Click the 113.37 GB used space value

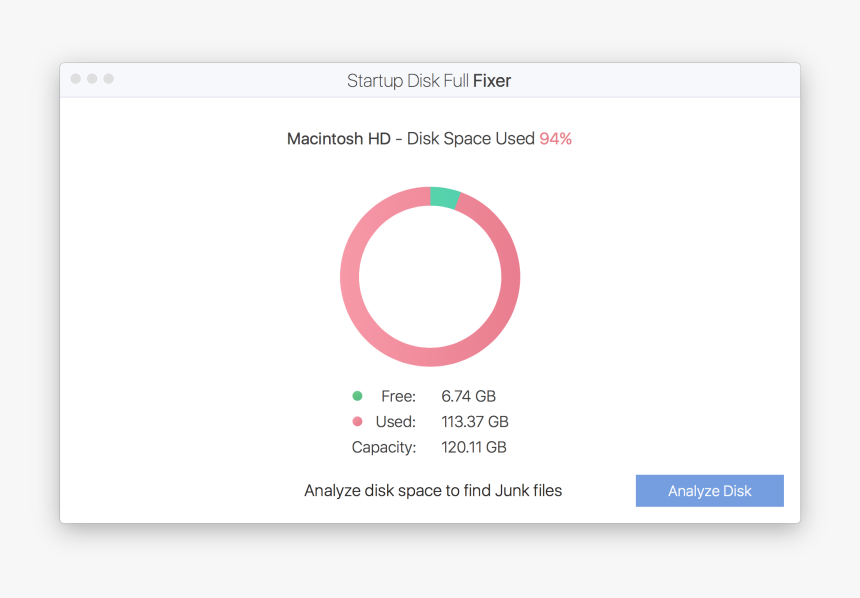tap(475, 421)
